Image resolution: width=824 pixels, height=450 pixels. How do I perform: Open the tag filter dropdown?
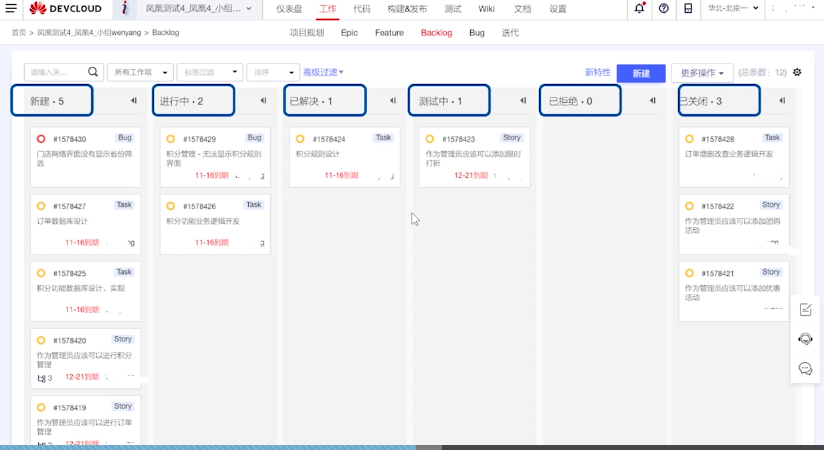pyautogui.click(x=210, y=72)
